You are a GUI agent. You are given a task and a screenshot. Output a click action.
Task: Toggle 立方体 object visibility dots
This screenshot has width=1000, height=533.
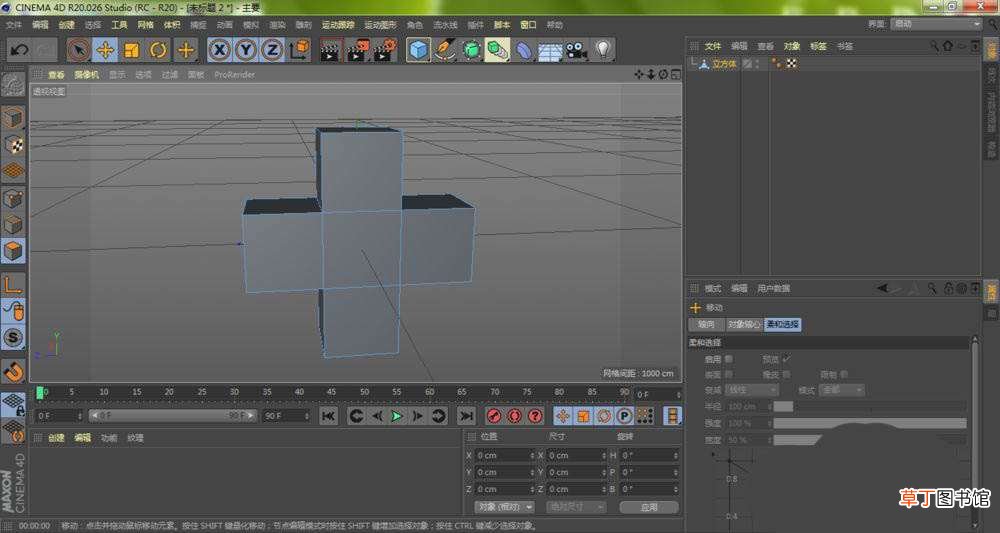click(758, 64)
